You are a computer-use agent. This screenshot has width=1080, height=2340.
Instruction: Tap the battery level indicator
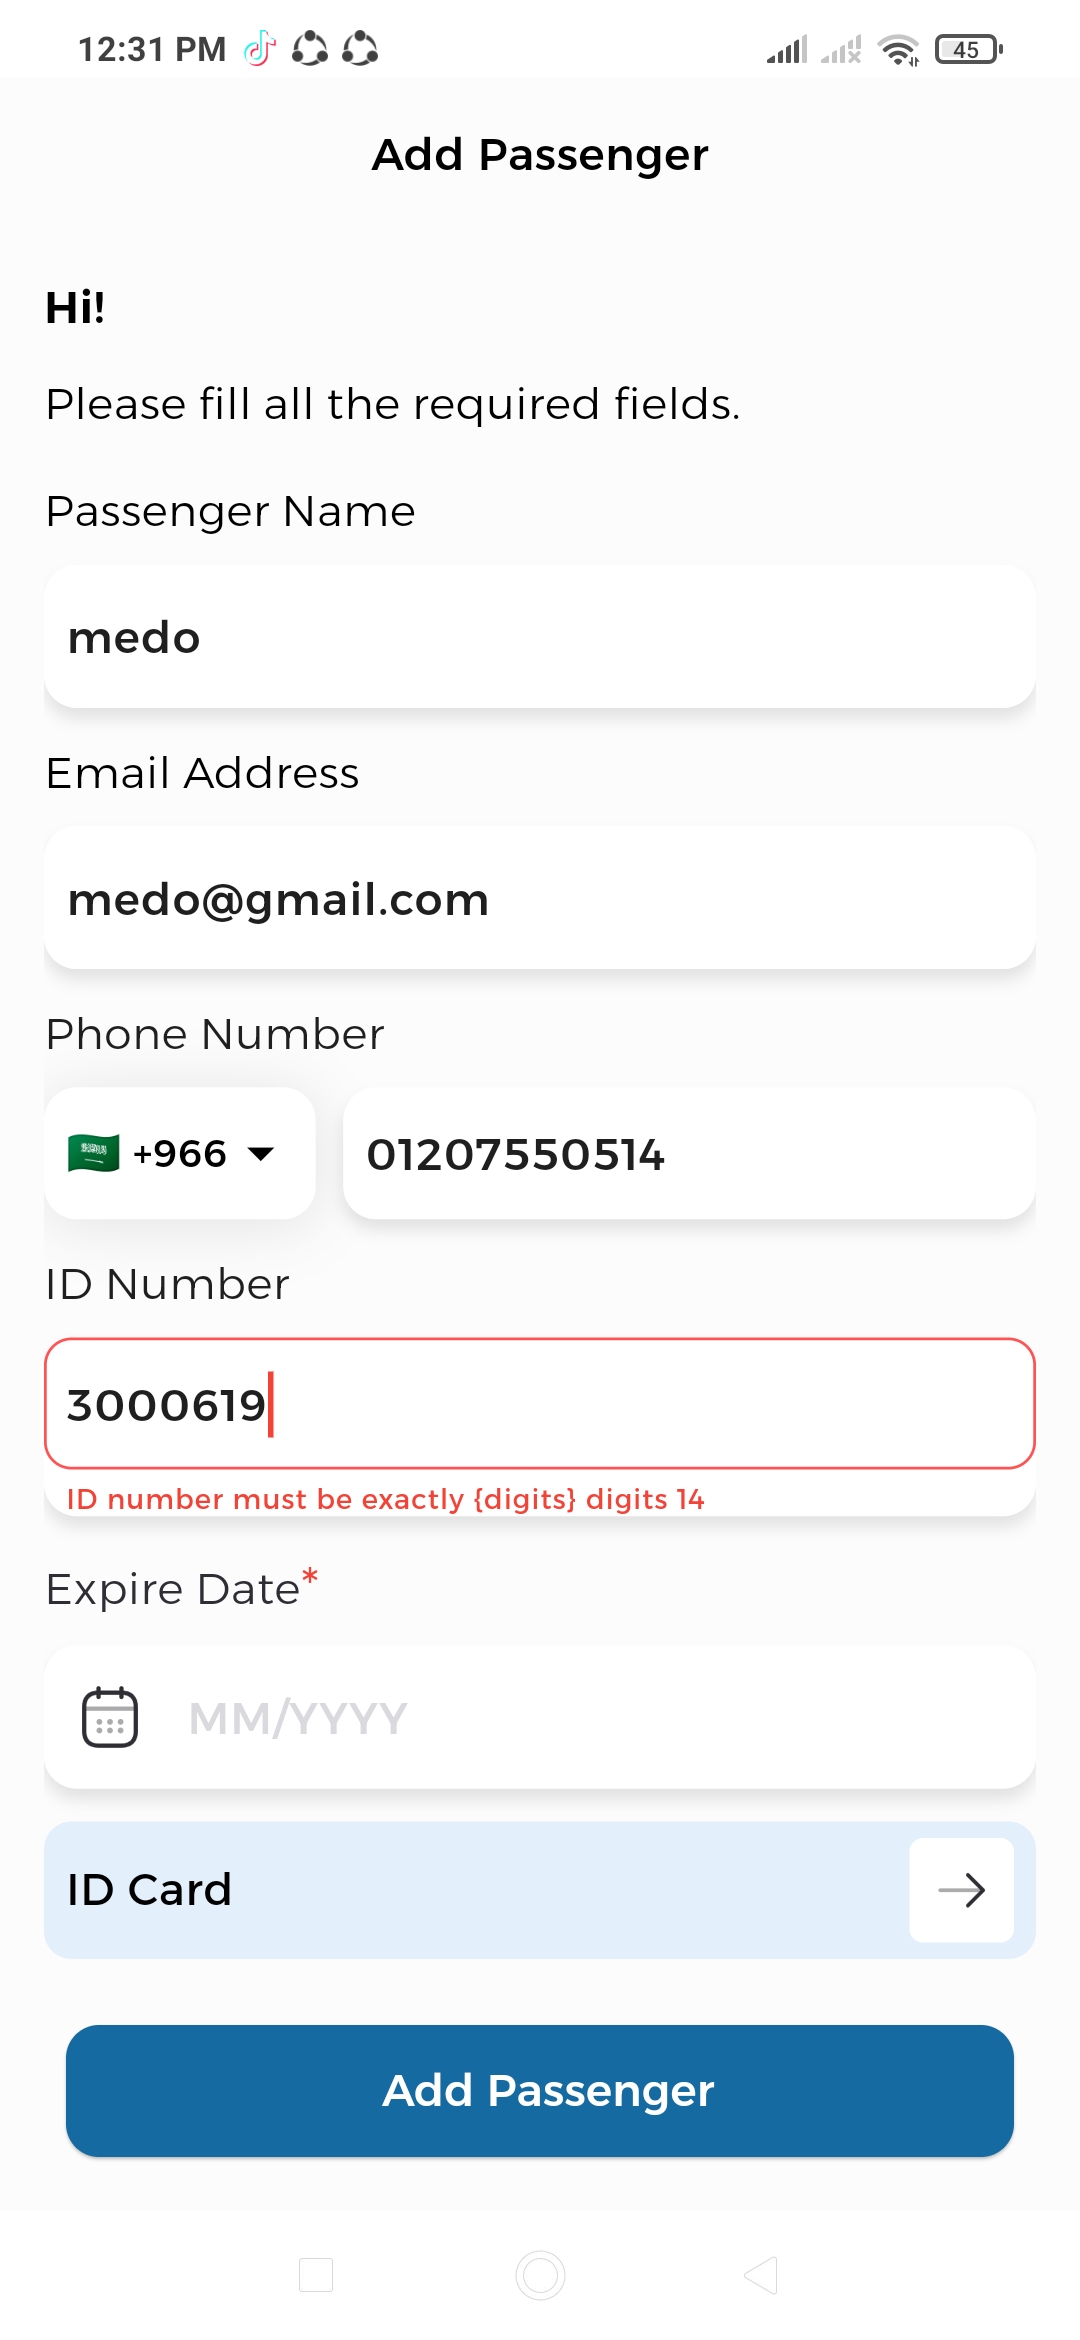968,49
